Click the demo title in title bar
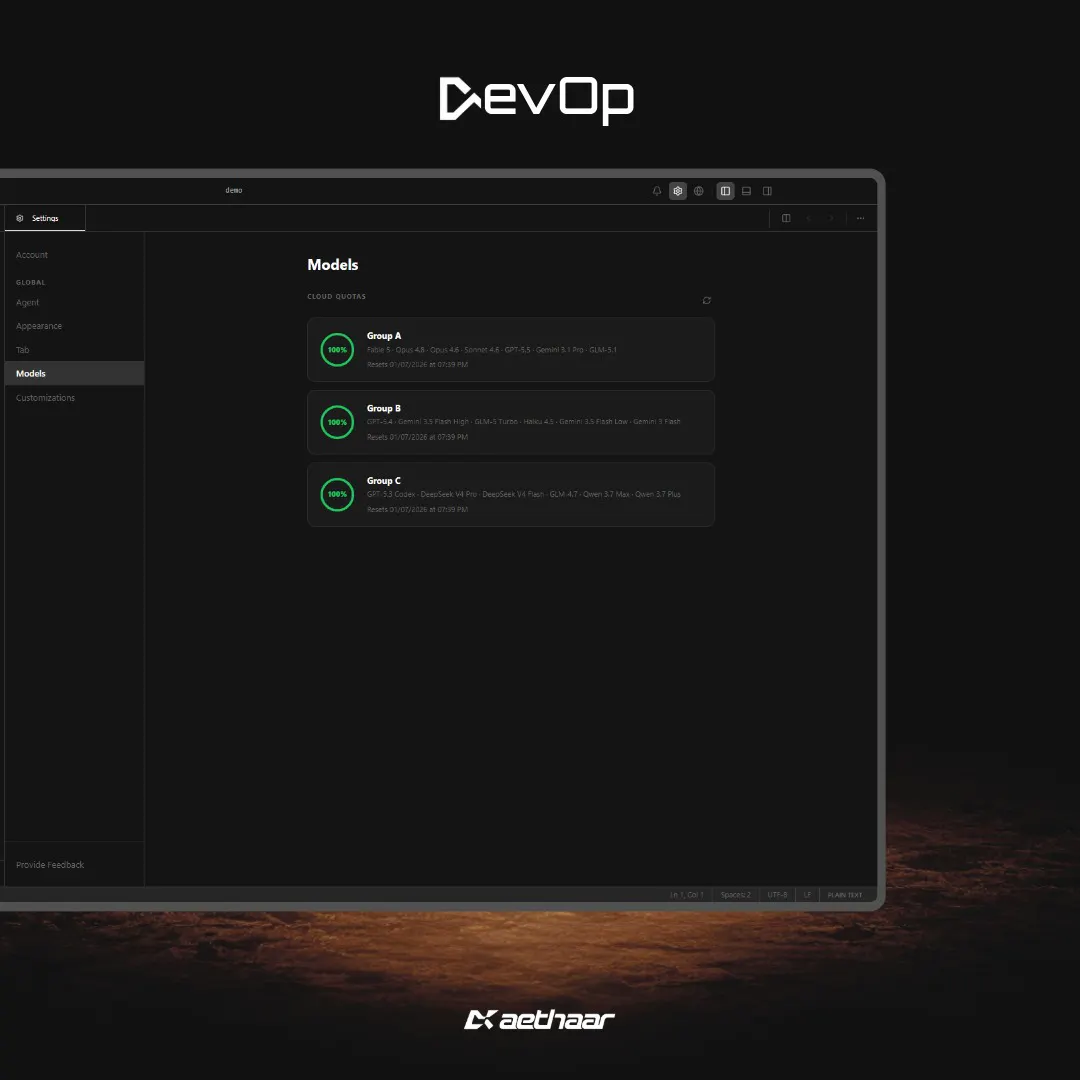The image size is (1080, 1080). (233, 190)
